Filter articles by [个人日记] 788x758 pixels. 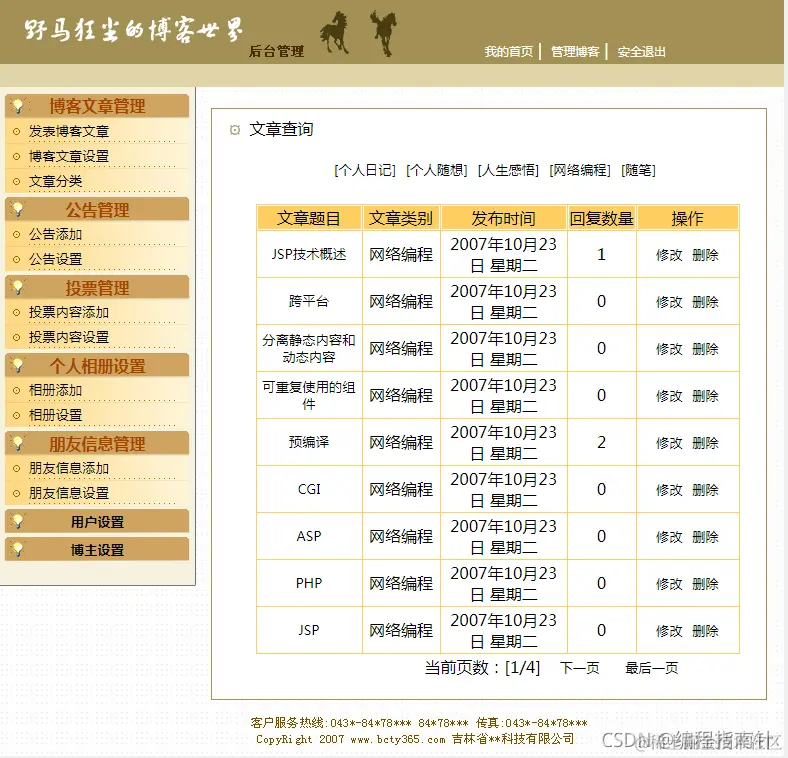coord(365,170)
